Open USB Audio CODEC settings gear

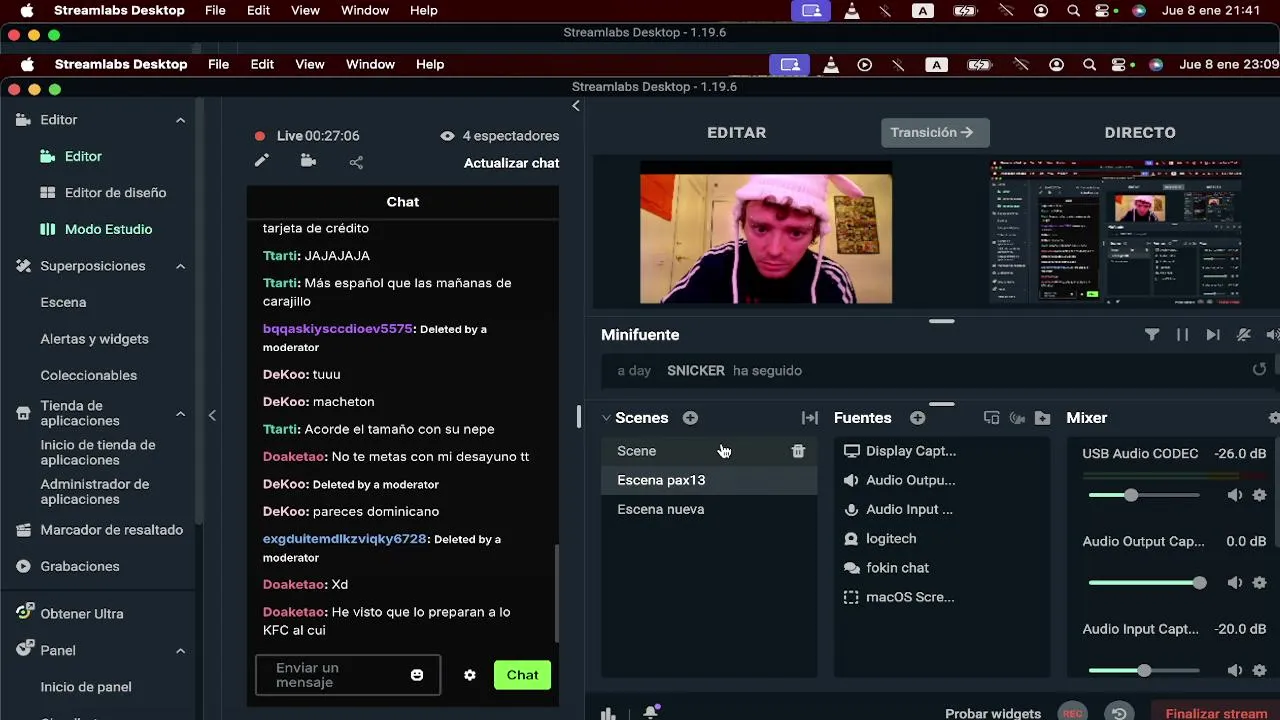[x=1259, y=495]
